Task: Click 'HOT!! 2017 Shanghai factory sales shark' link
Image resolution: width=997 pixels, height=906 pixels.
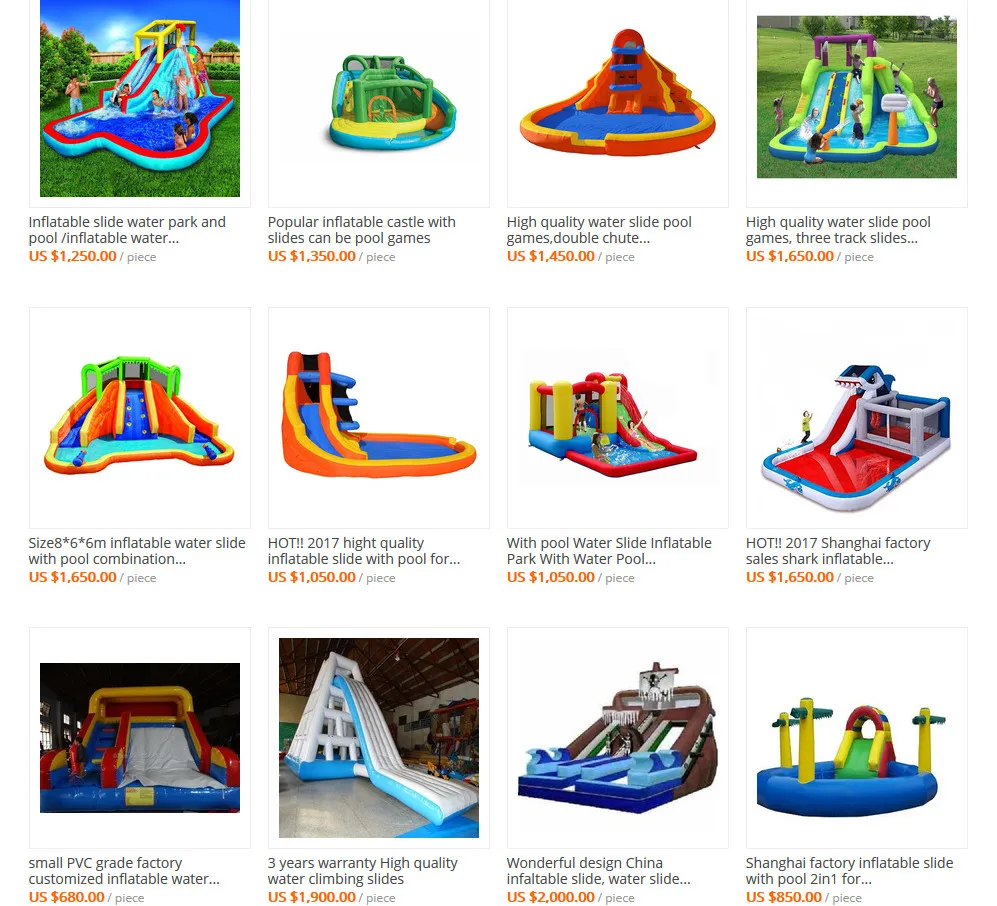Action: pyautogui.click(x=838, y=551)
